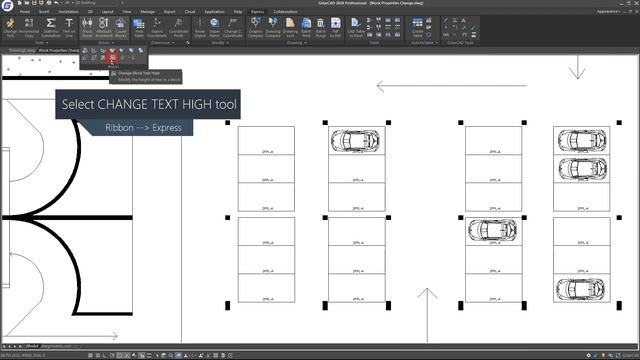The image size is (640, 360).
Task: Switch to the Collaboration ribbon tab
Action: [x=285, y=12]
